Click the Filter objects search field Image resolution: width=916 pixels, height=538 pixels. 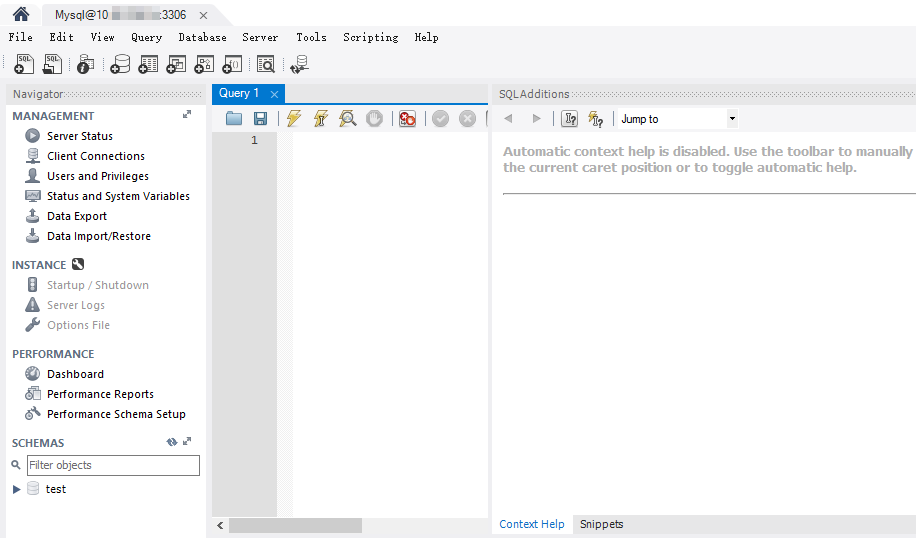coord(113,465)
